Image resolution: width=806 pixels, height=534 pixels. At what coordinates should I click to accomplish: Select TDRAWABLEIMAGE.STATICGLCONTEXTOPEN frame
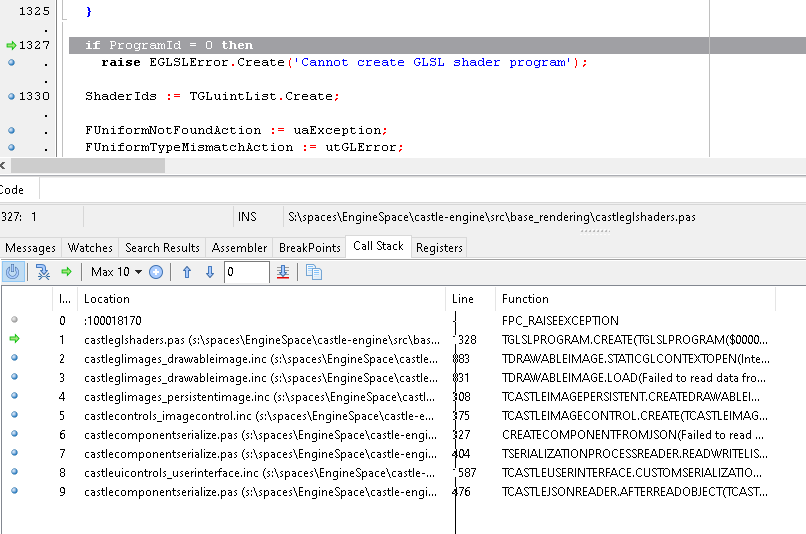click(389, 359)
